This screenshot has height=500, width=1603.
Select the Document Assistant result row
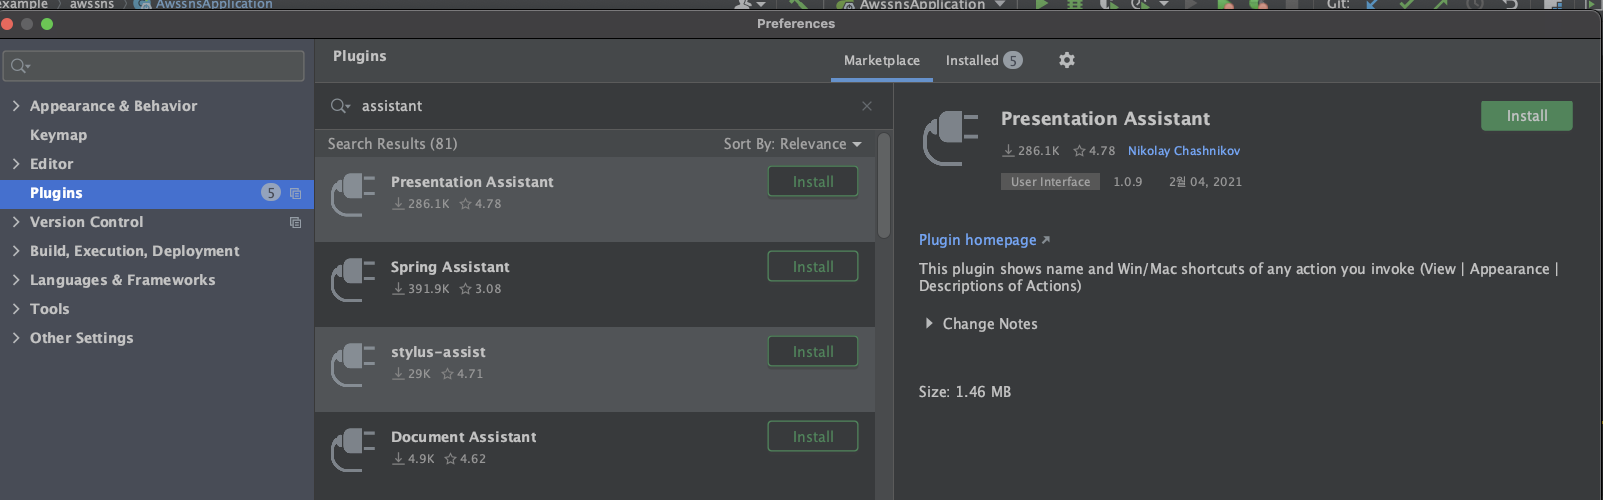[595, 454]
